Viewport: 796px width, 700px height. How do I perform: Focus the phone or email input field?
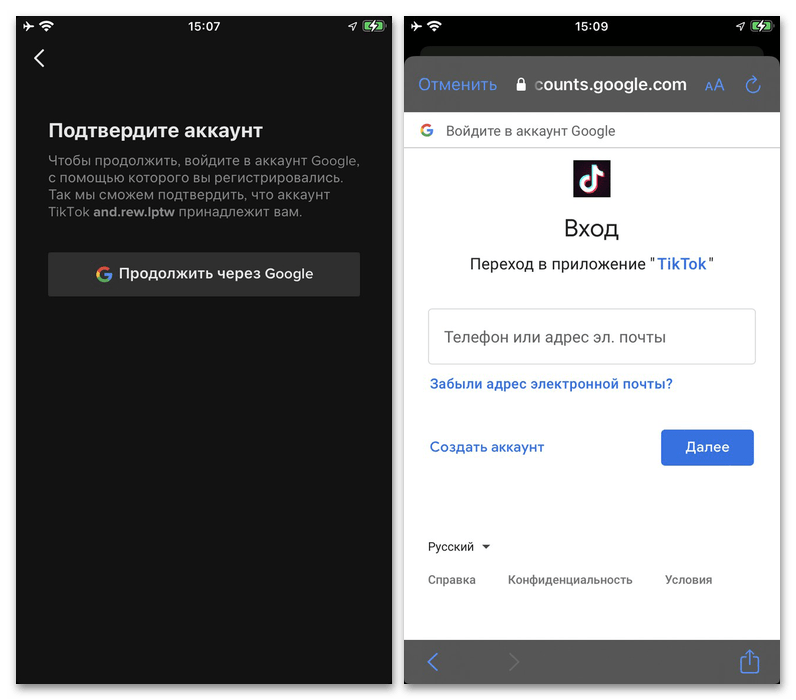pyautogui.click(x=591, y=337)
